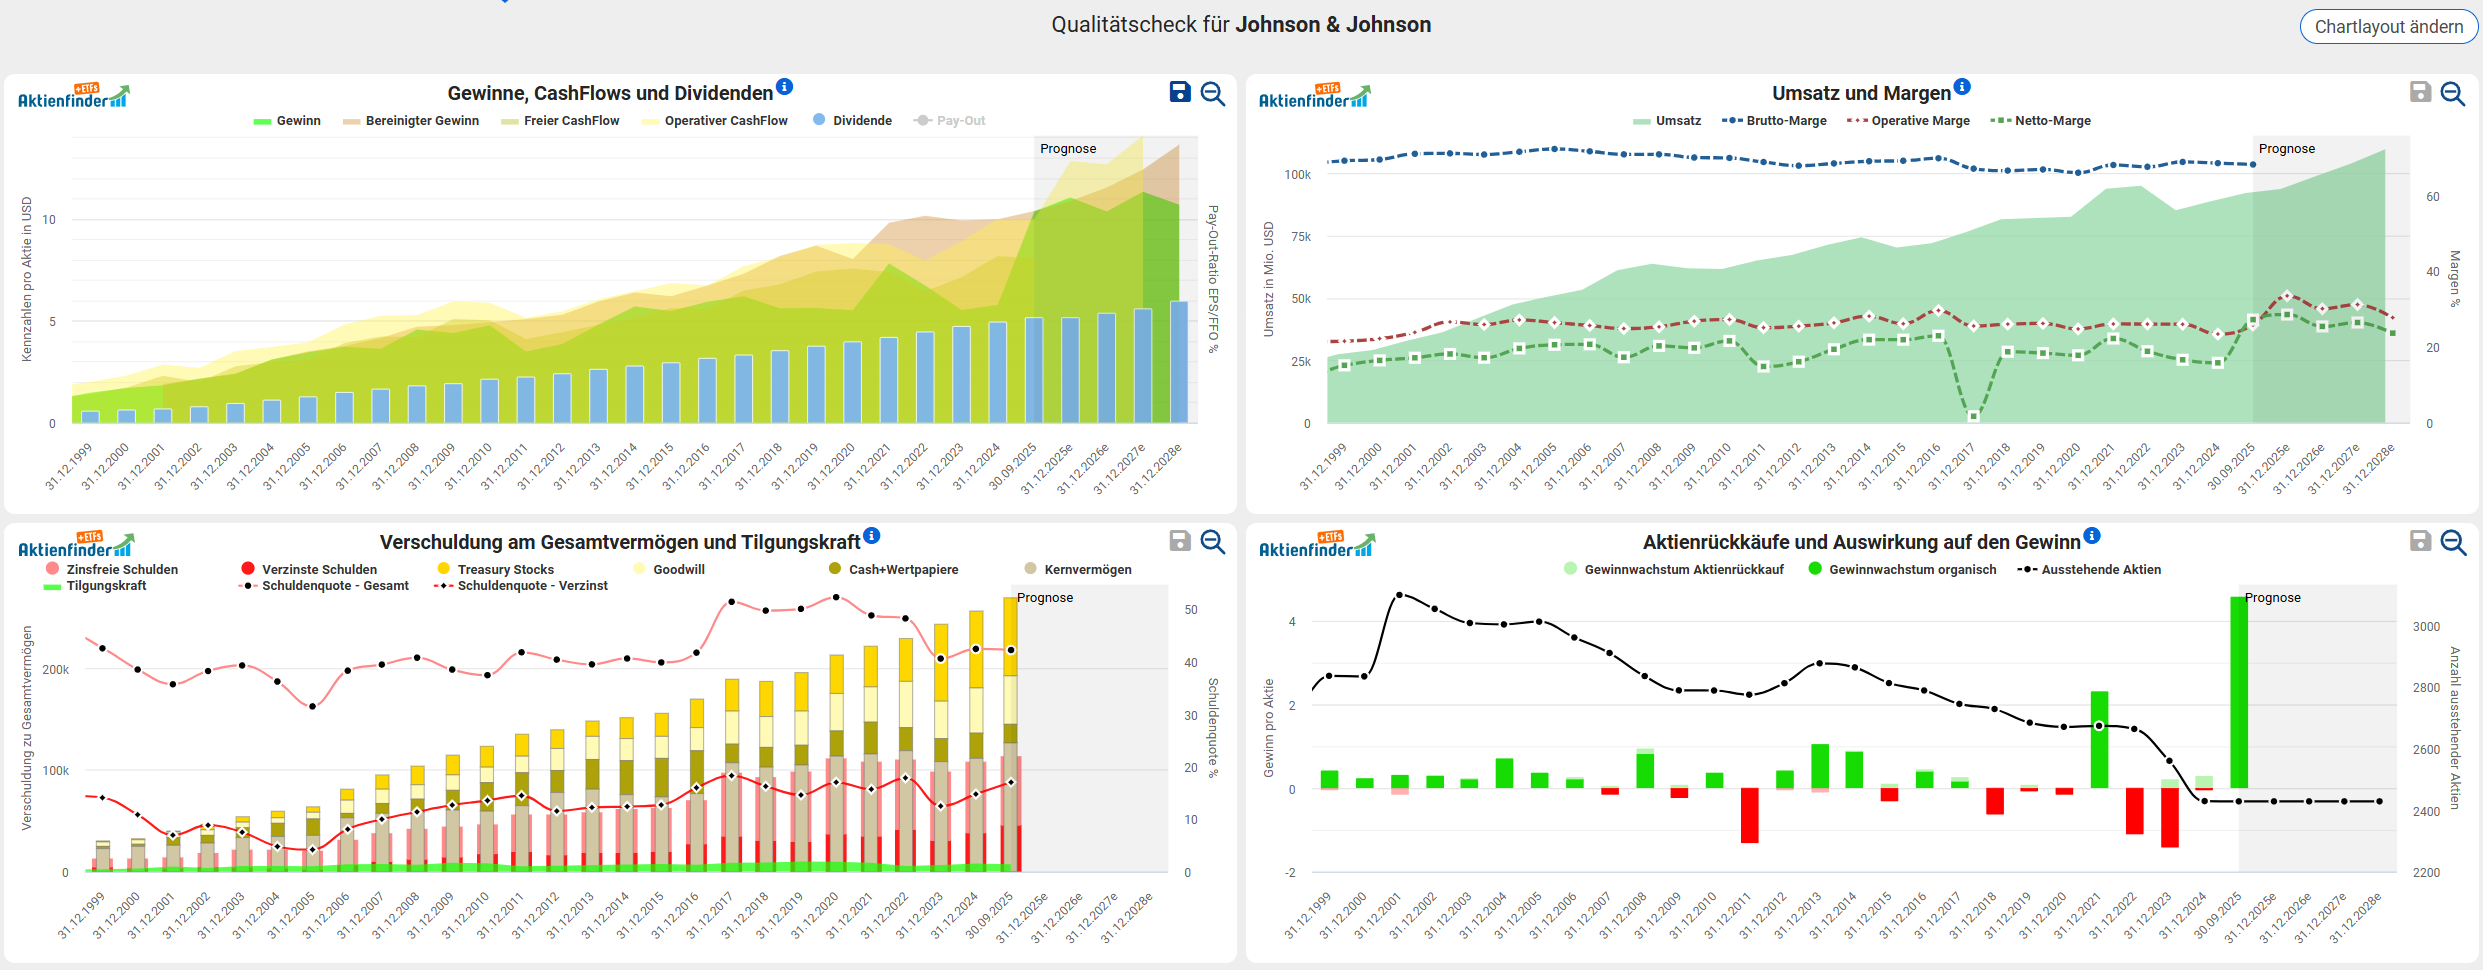Click the tall green 2025 organic growth bar

pos(2239,692)
